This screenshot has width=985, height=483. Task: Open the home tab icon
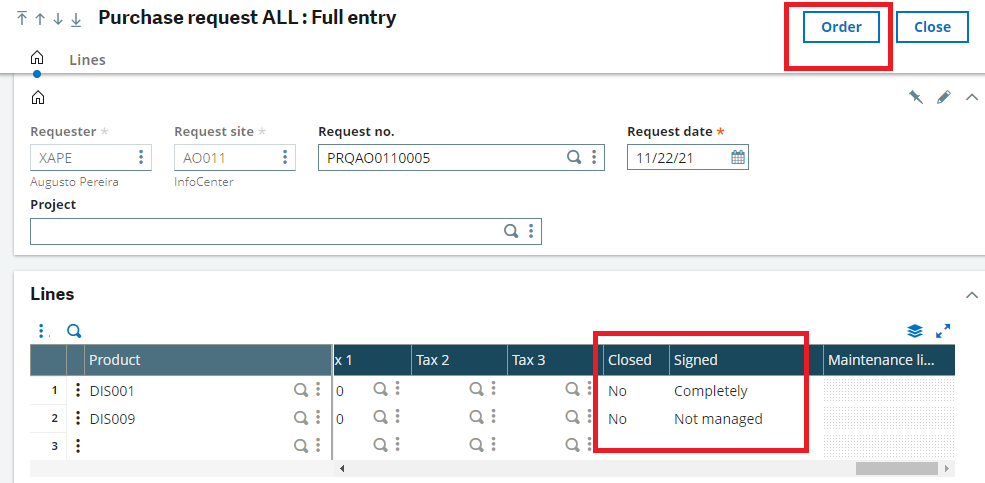[x=37, y=58]
